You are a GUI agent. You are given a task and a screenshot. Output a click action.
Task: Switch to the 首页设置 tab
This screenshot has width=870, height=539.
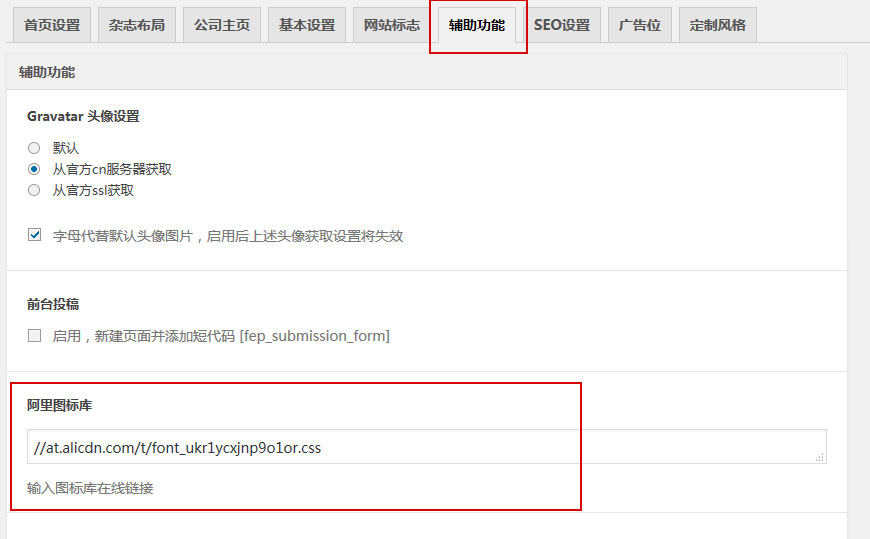[x=52, y=25]
